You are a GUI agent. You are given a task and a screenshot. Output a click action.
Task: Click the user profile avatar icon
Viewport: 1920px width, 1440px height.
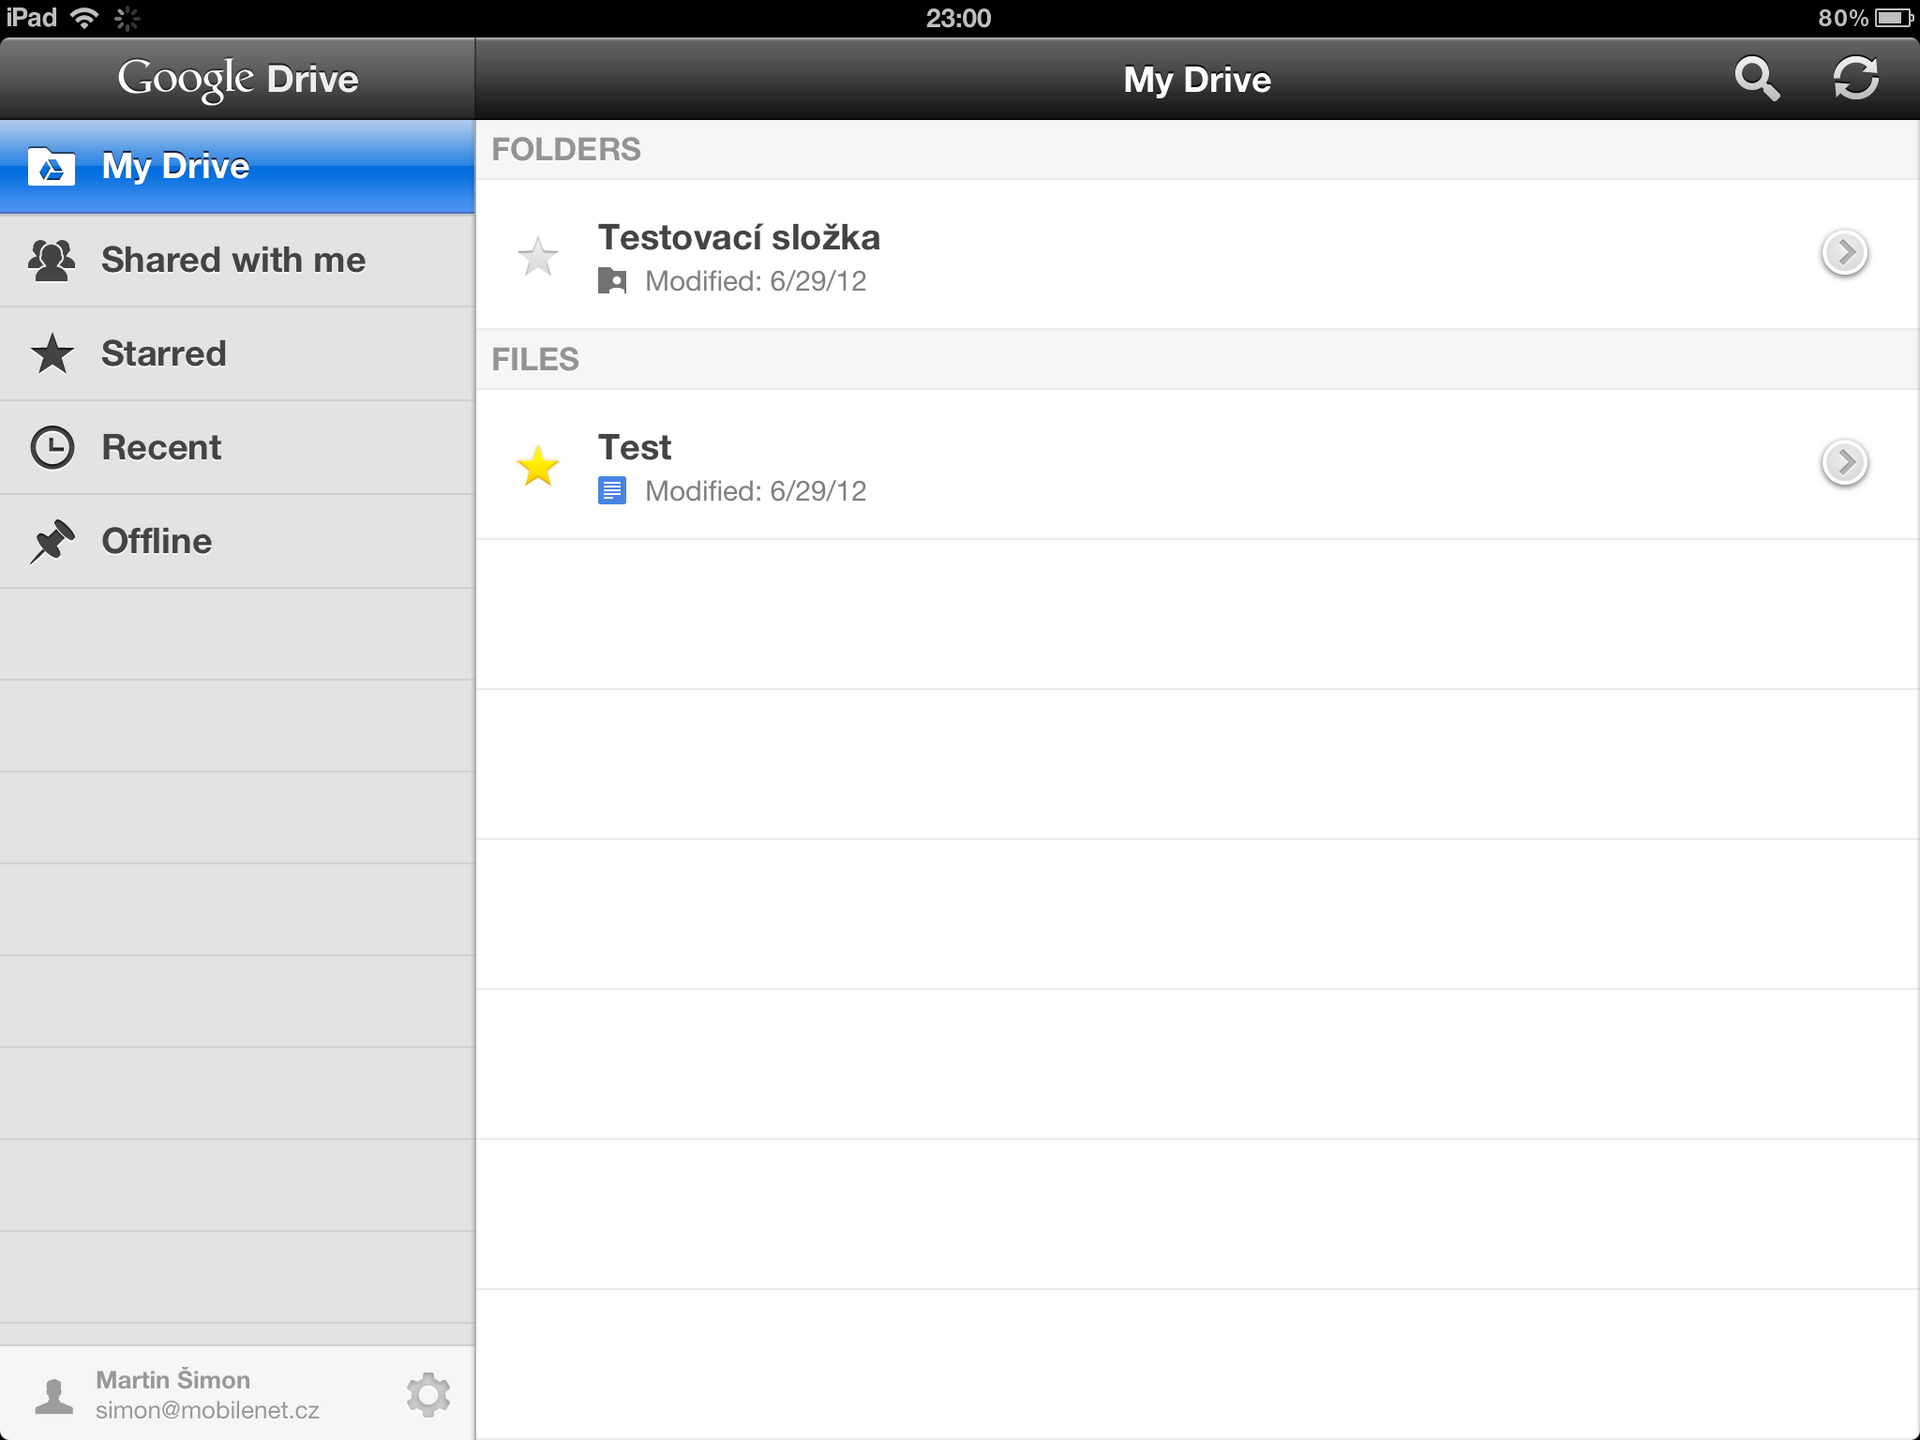[52, 1393]
